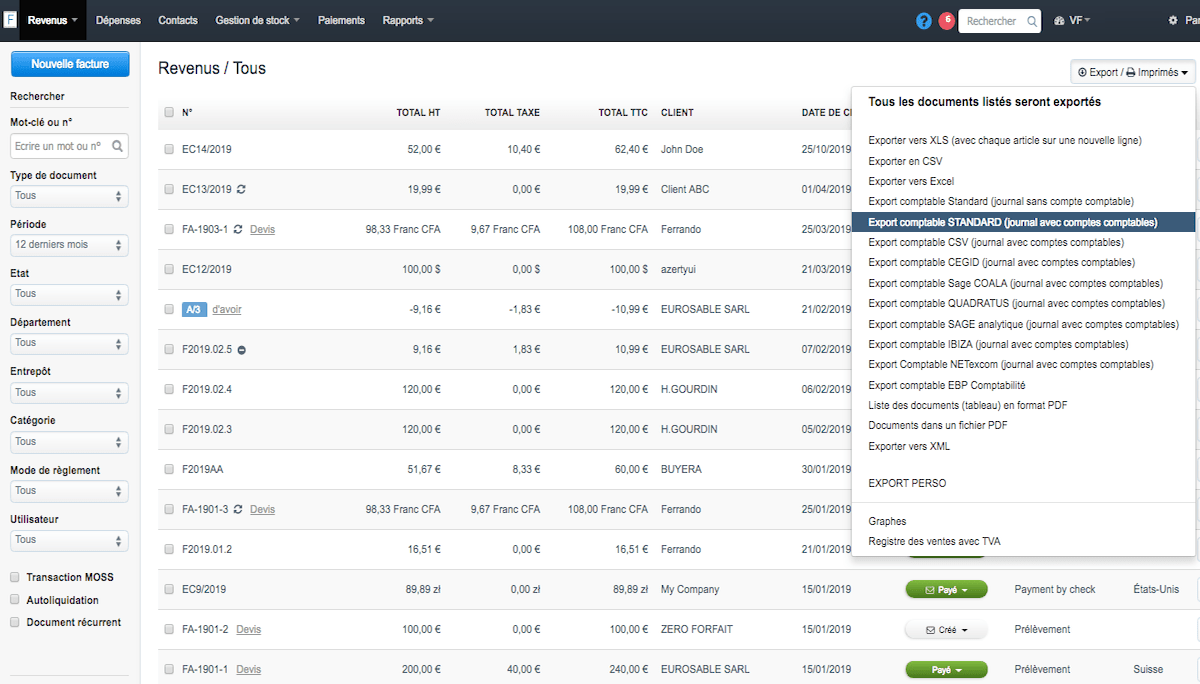Viewport: 1200px width, 684px height.
Task: Open the Période dropdown showing 12 derniers mois
Action: click(x=69, y=245)
